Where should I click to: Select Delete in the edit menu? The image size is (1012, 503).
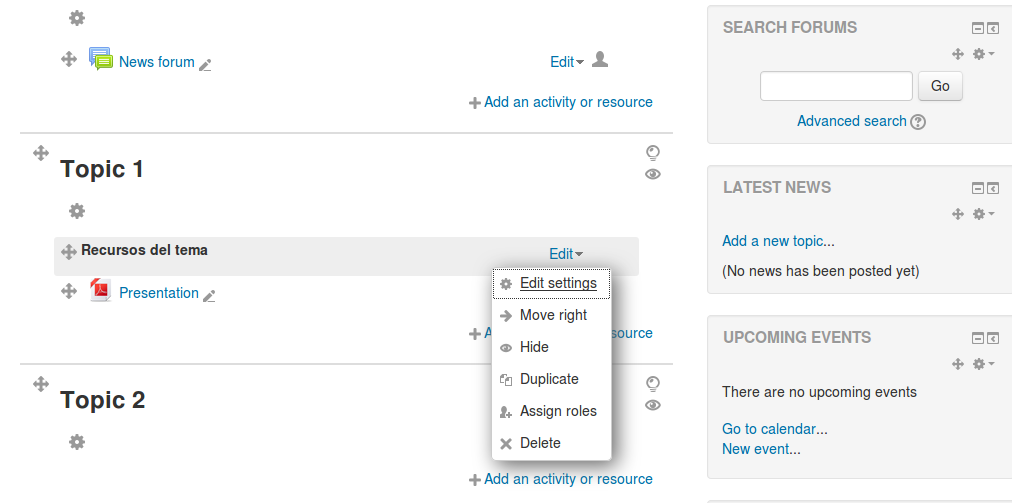coord(540,443)
